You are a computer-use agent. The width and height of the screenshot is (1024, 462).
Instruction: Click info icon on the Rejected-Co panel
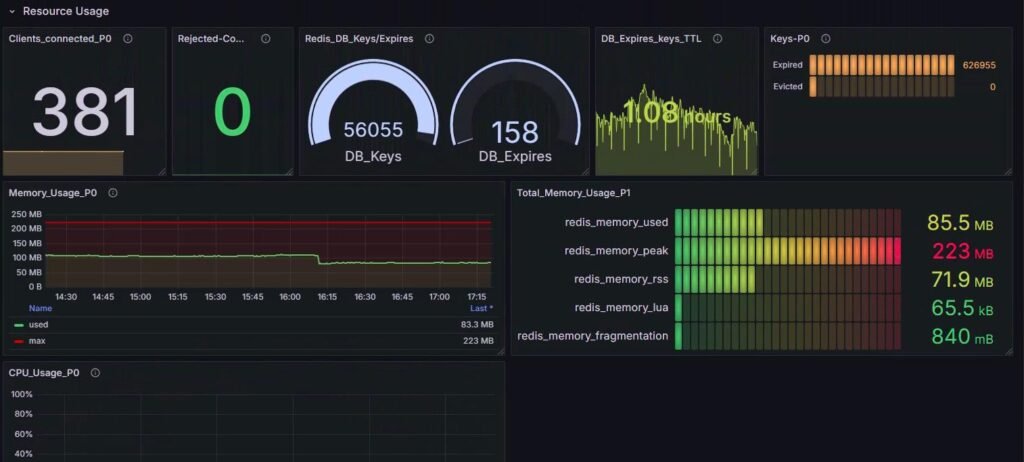(266, 39)
